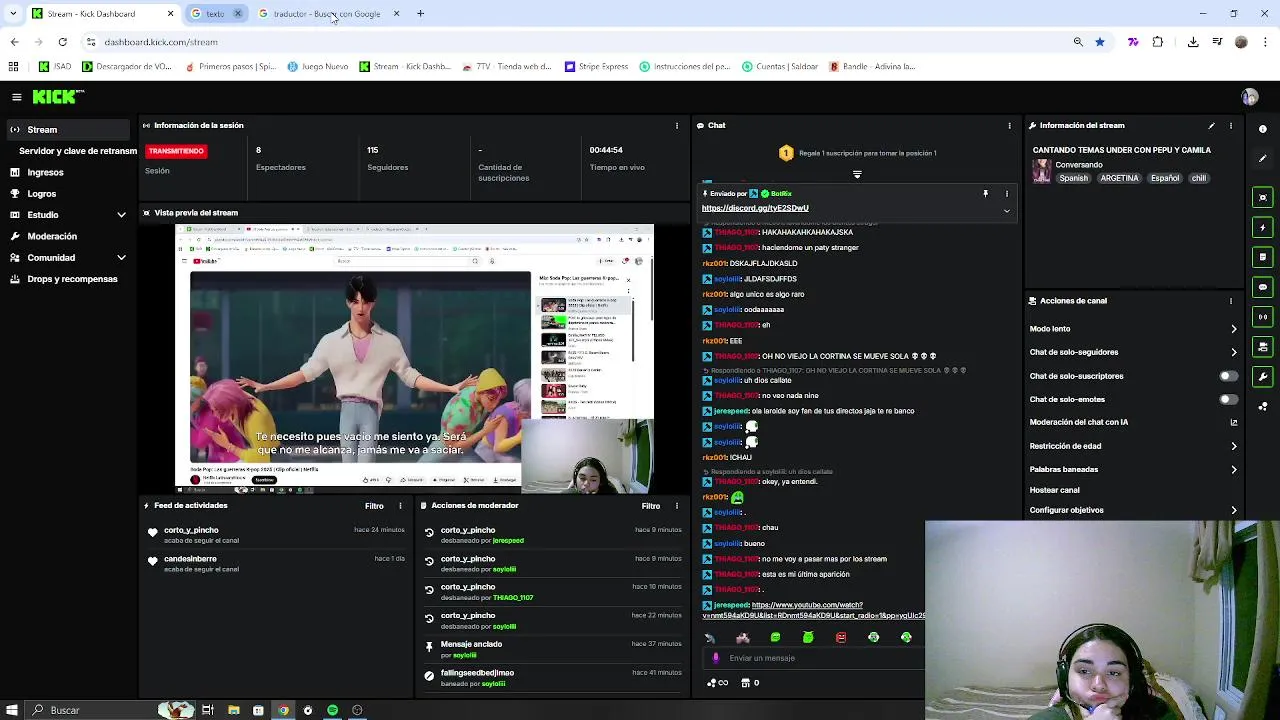The width and height of the screenshot is (1280, 720).
Task: Click the info icon in right rail
Action: point(1263,129)
